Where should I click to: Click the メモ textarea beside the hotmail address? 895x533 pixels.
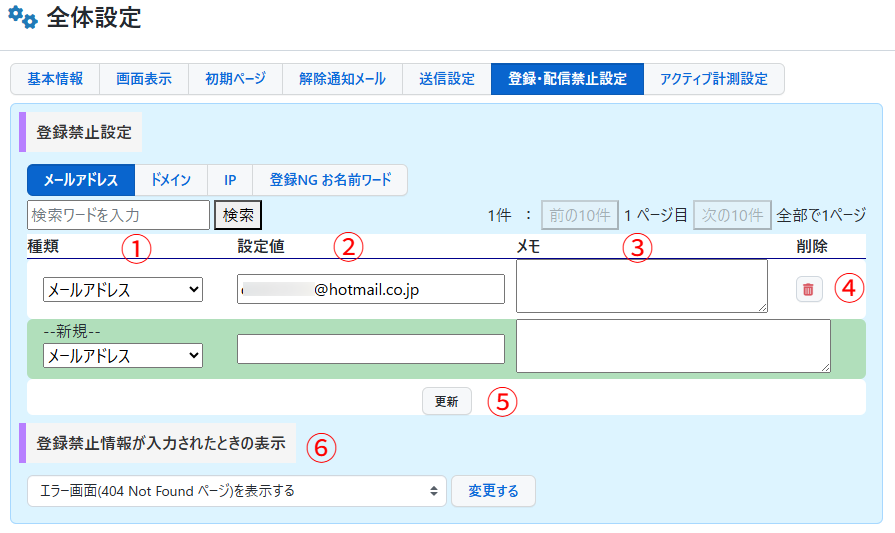point(641,286)
